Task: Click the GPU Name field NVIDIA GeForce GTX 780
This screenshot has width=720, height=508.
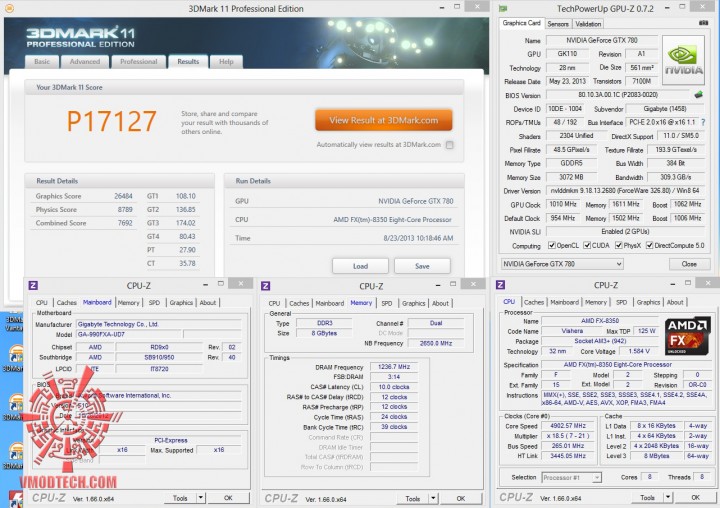Action: [602, 40]
